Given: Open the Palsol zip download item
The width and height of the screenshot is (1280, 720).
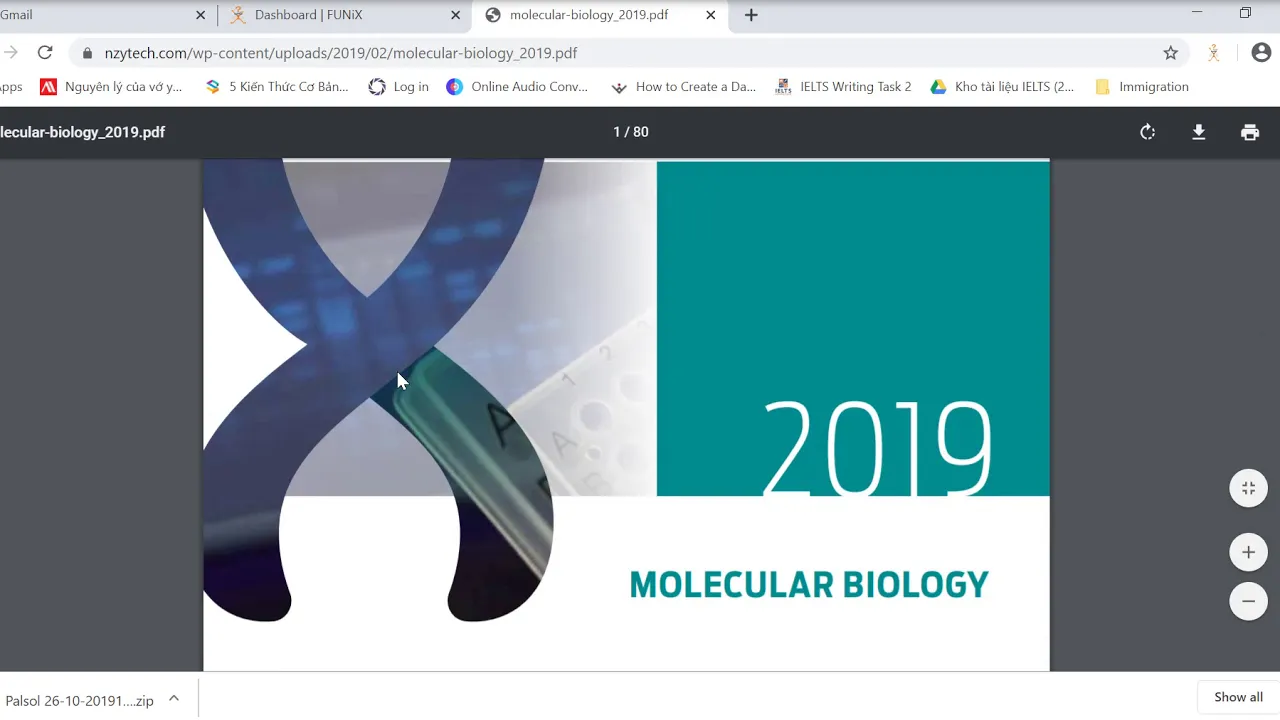Looking at the screenshot, I should click(79, 700).
